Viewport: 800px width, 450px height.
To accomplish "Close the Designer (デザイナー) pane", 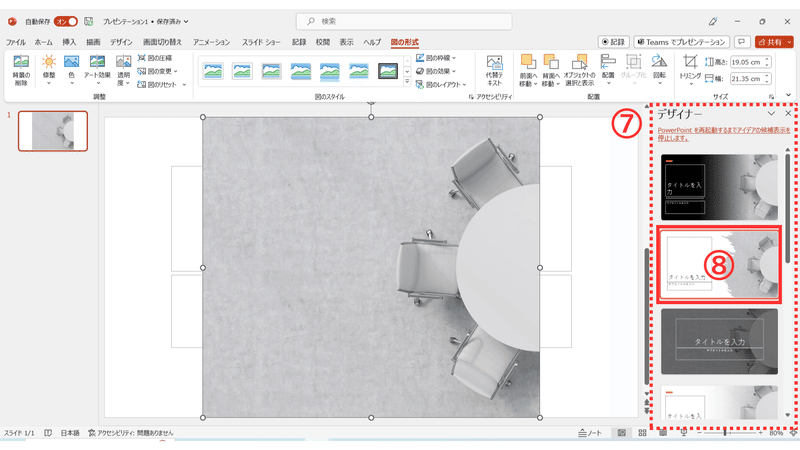I will (x=788, y=113).
